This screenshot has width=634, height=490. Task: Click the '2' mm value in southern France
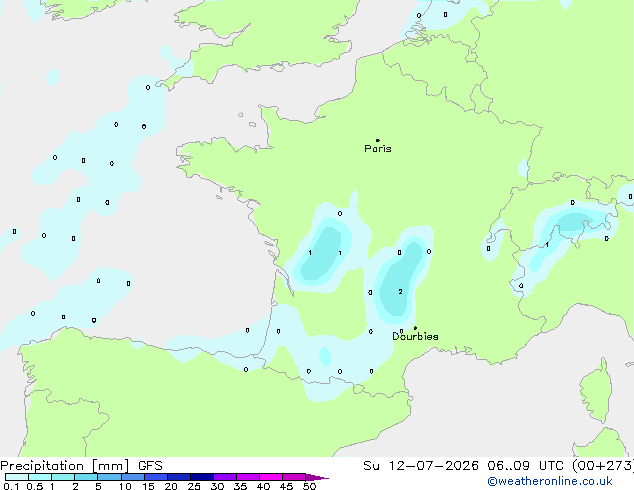400,291
